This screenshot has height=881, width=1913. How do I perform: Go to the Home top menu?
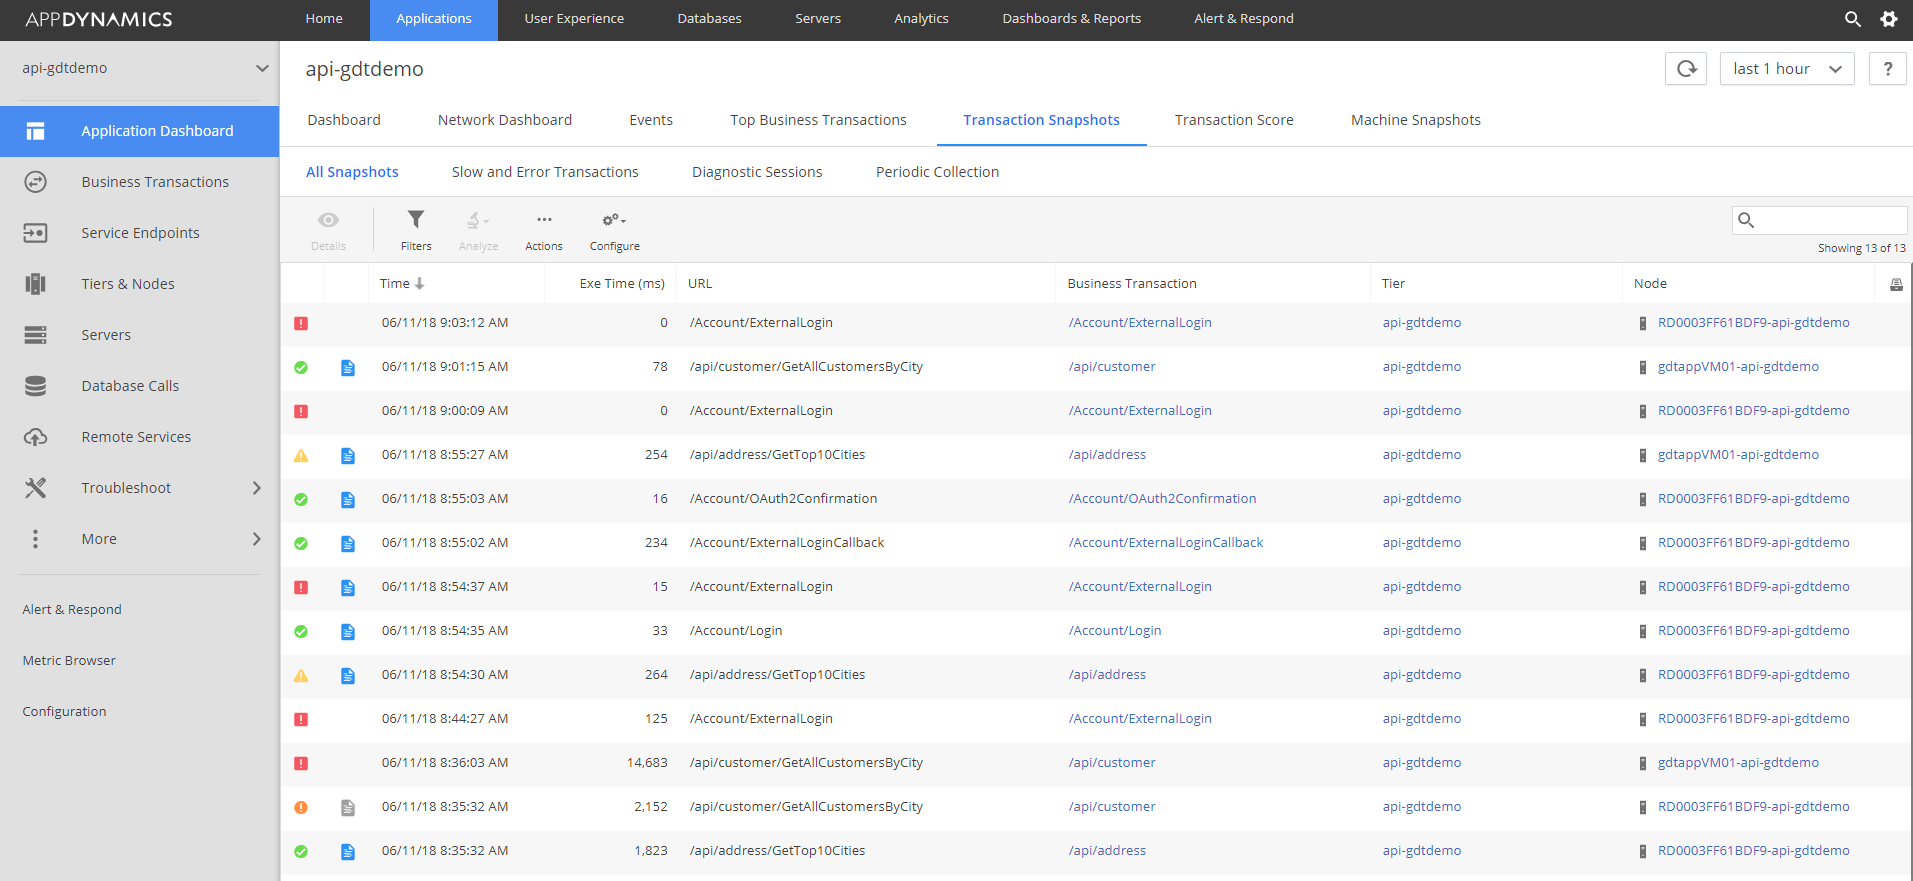click(324, 19)
